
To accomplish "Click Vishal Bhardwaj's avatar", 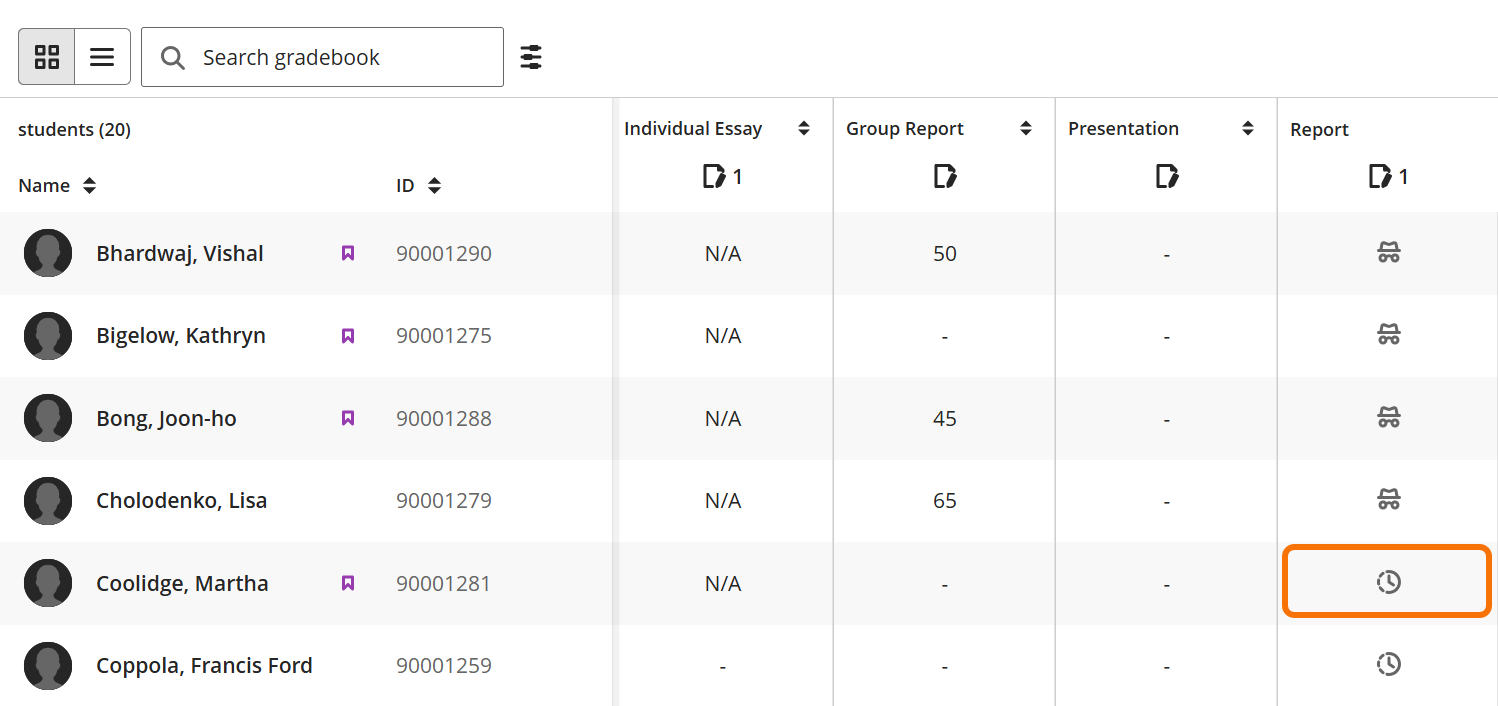I will click(x=48, y=253).
